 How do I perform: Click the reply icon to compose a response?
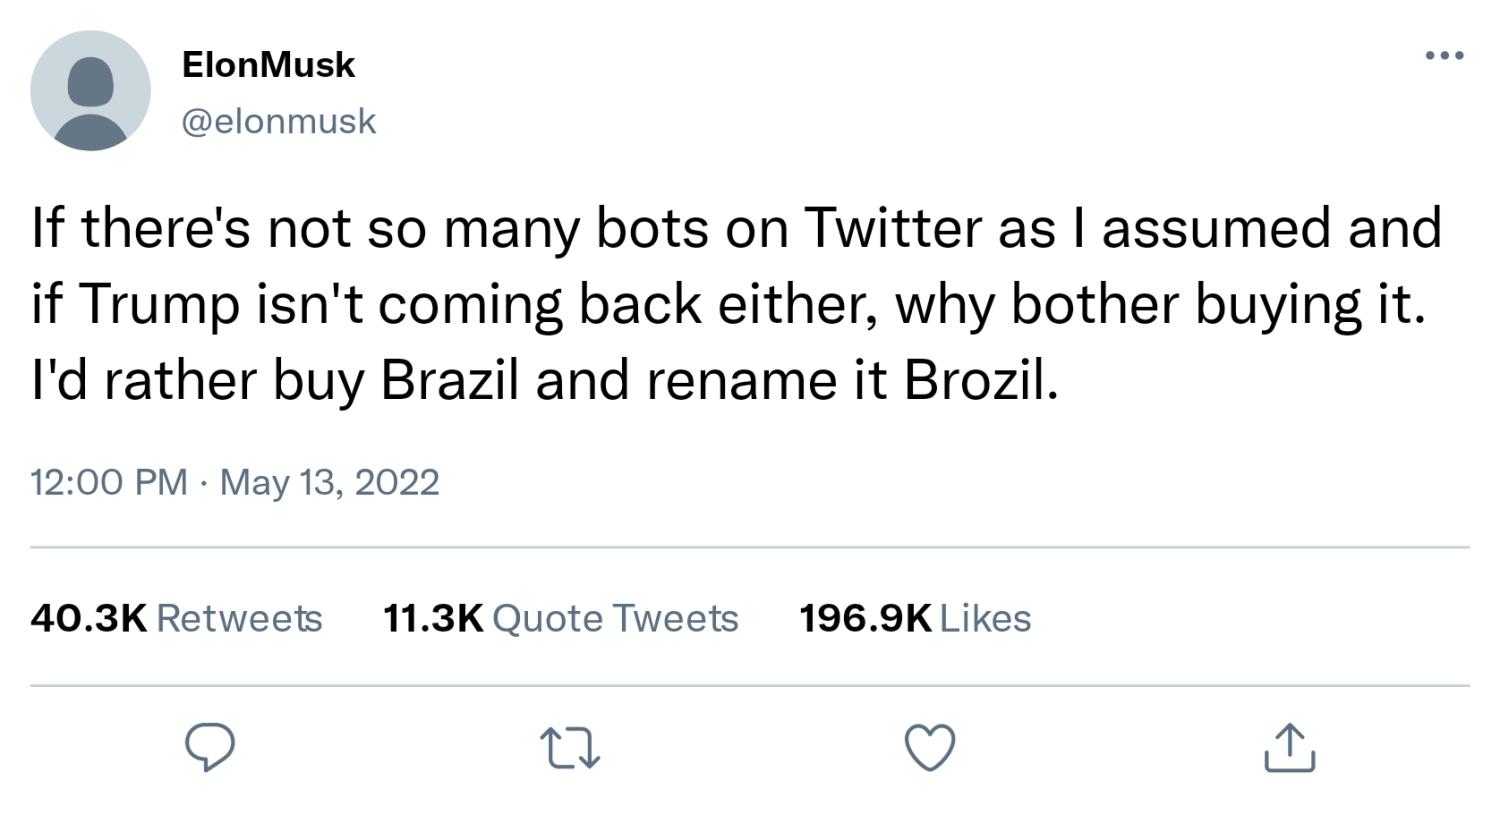210,746
